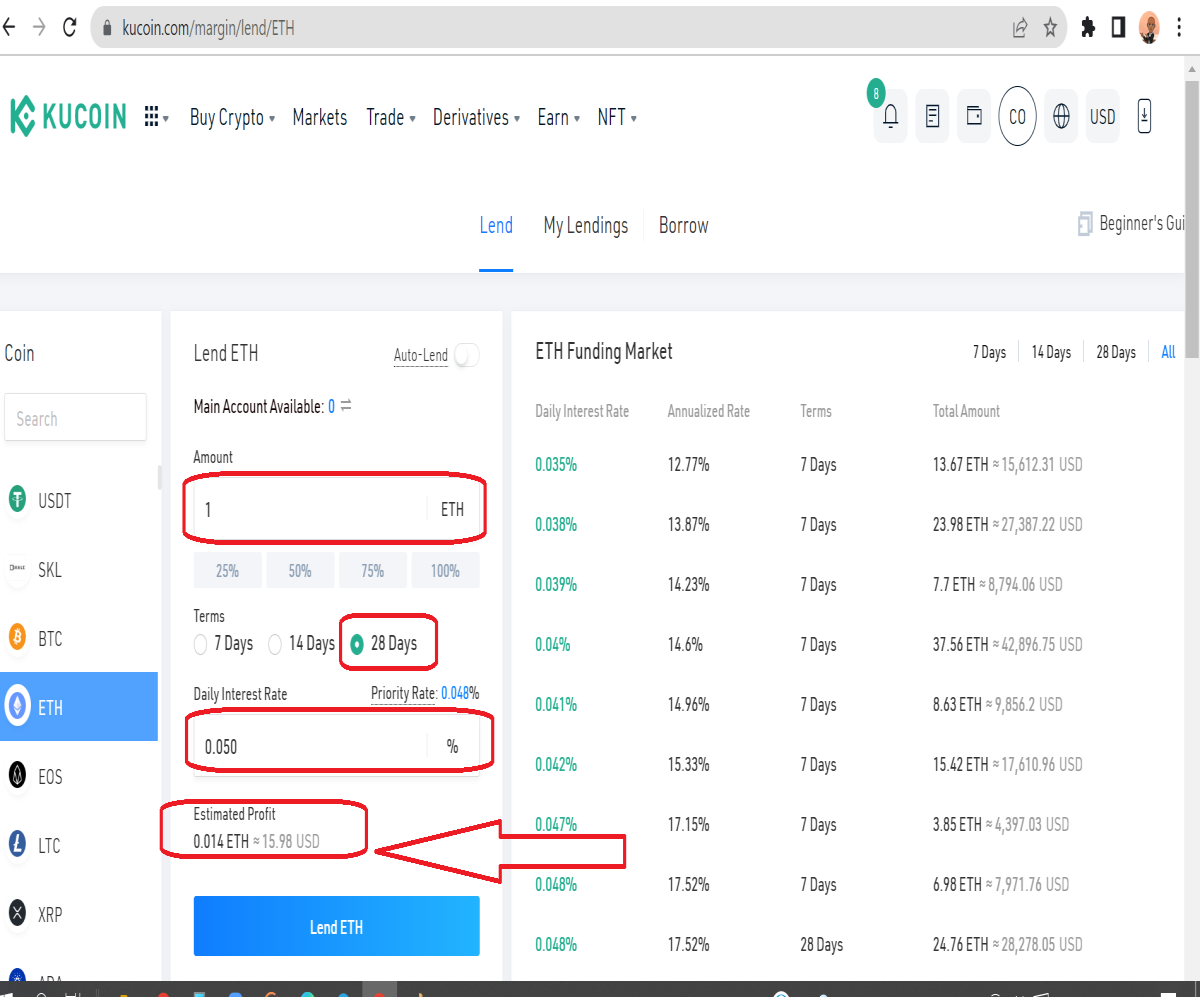Click the browser forward arrow
1200x997 pixels.
[39, 28]
